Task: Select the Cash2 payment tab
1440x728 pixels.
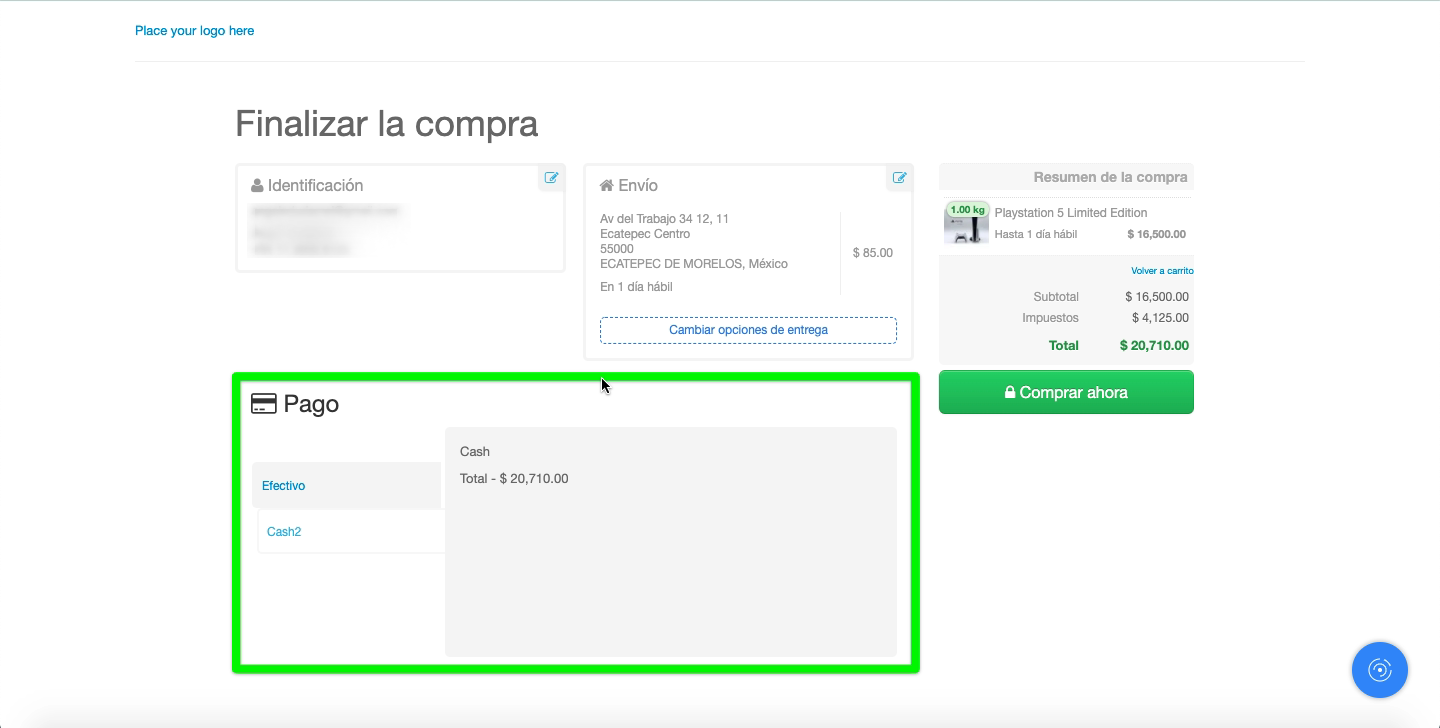Action: [351, 531]
